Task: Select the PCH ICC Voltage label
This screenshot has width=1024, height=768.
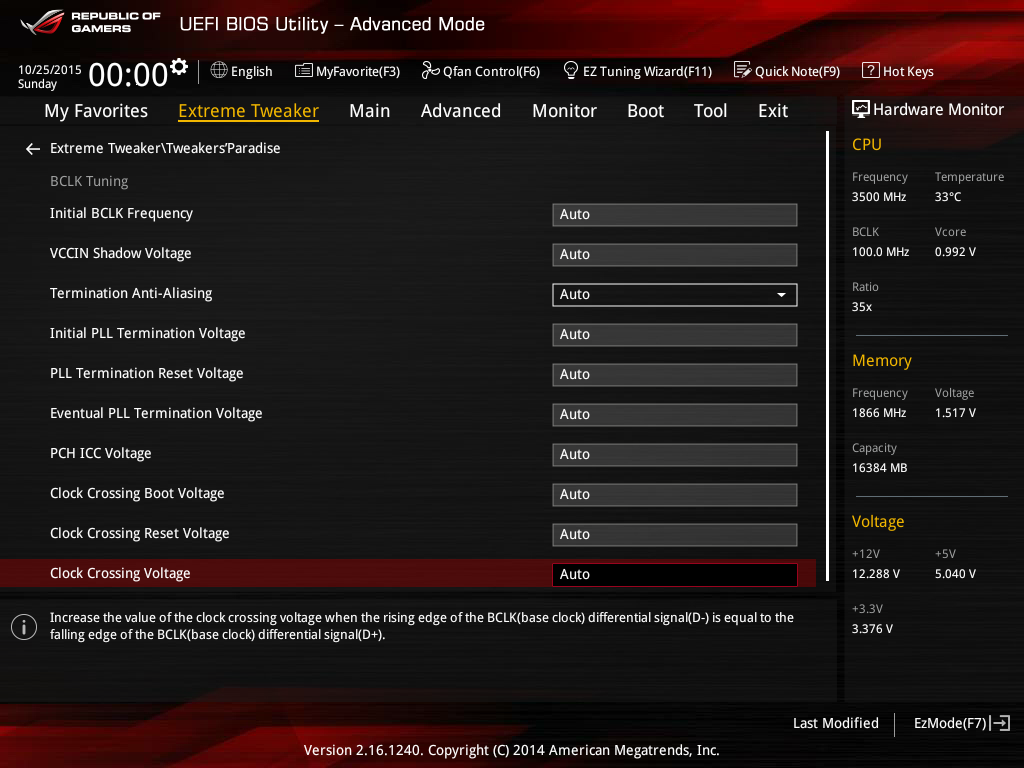Action: (x=101, y=453)
